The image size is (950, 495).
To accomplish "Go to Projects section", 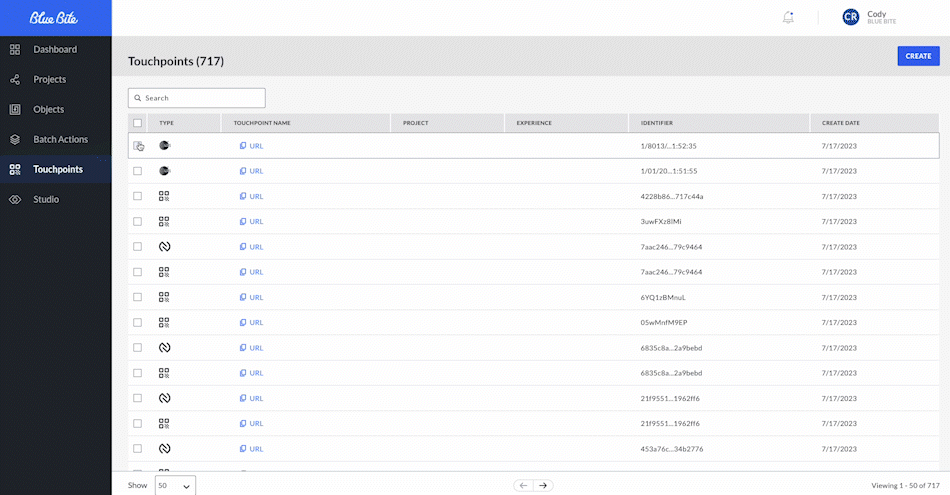I will point(50,79).
